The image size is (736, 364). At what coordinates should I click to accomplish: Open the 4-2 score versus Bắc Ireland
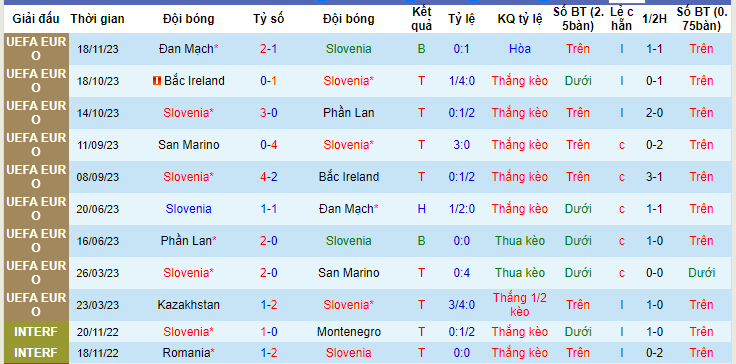coord(268,177)
